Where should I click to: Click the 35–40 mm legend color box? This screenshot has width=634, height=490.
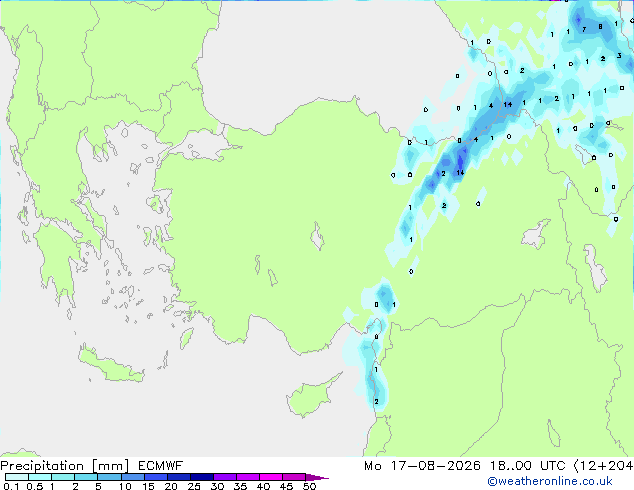point(247,477)
